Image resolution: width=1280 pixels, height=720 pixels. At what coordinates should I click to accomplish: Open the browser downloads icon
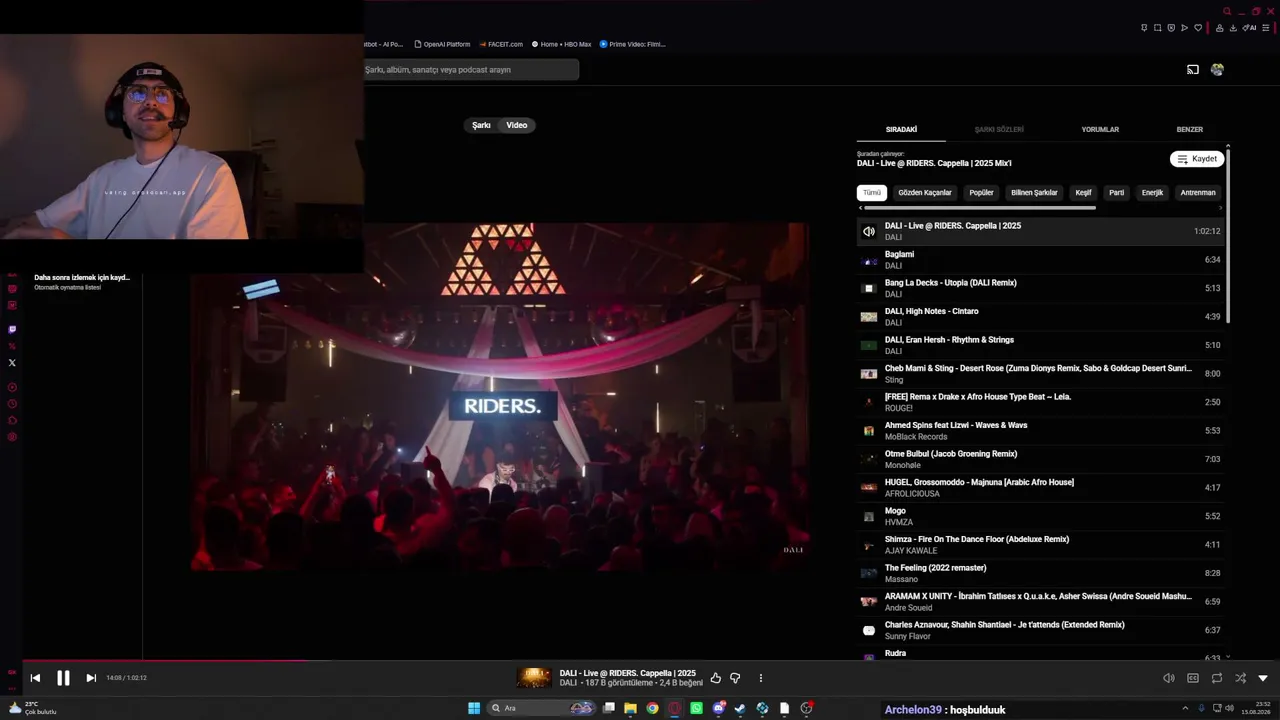[x=1233, y=28]
